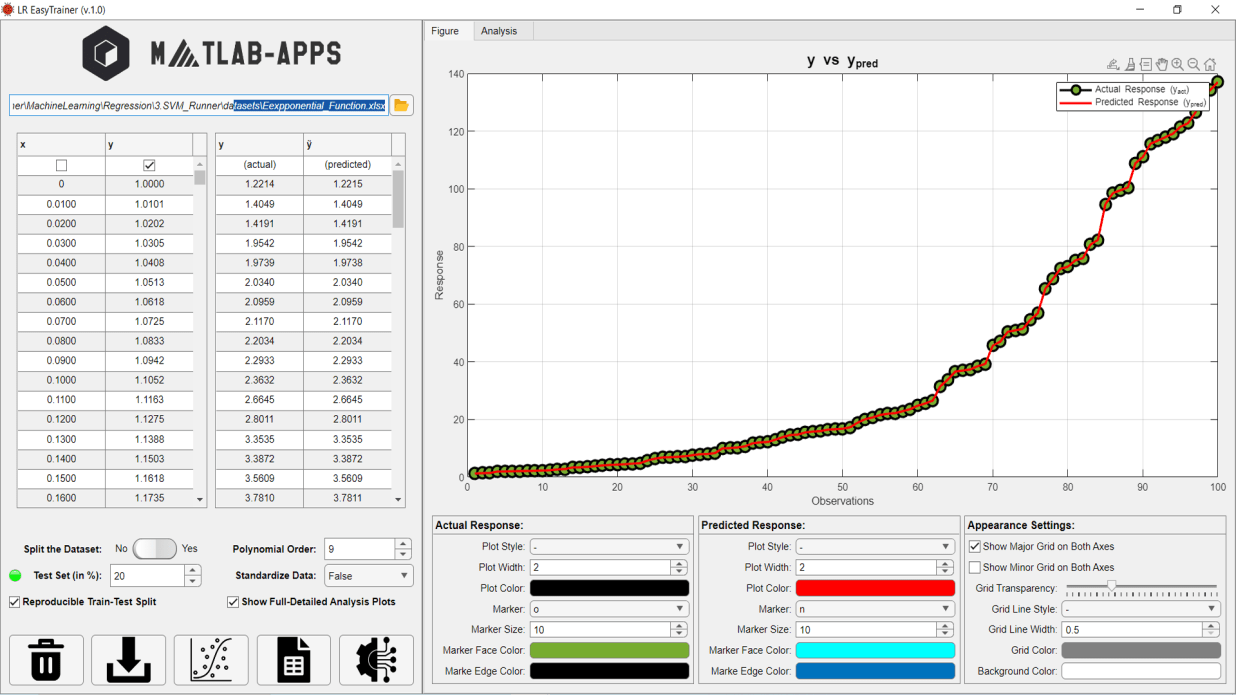Enable Show Minor Grid on Both Axes
Screen dimensions: 1236x695
pos(975,567)
